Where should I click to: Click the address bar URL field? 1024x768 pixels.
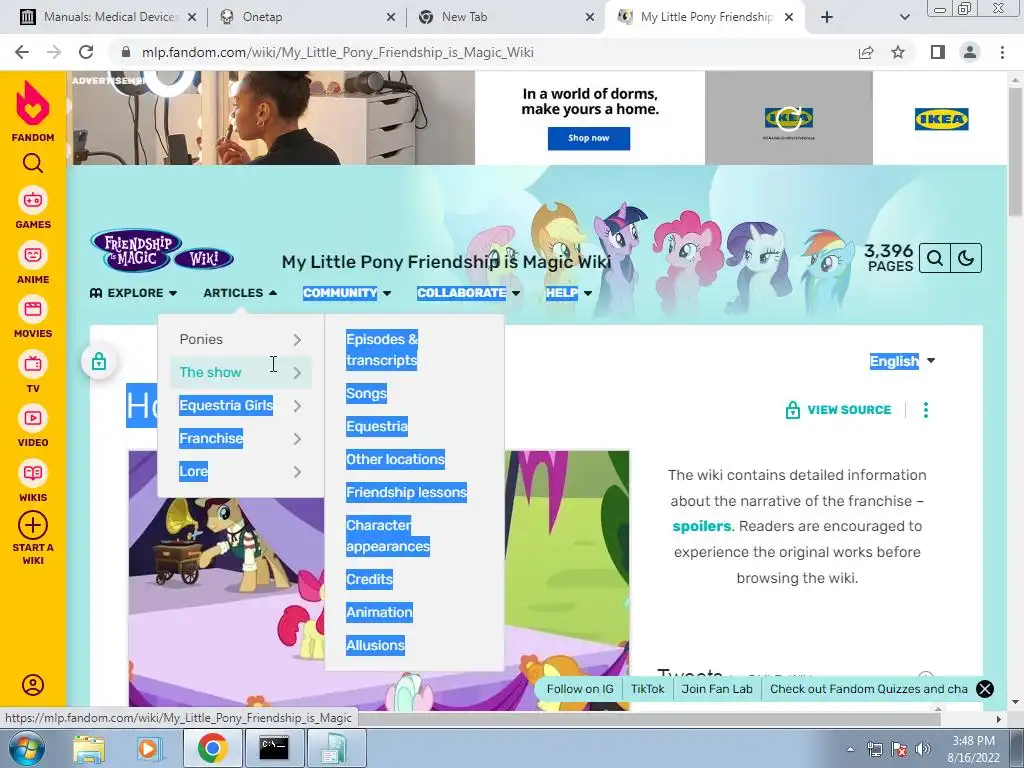click(483, 52)
